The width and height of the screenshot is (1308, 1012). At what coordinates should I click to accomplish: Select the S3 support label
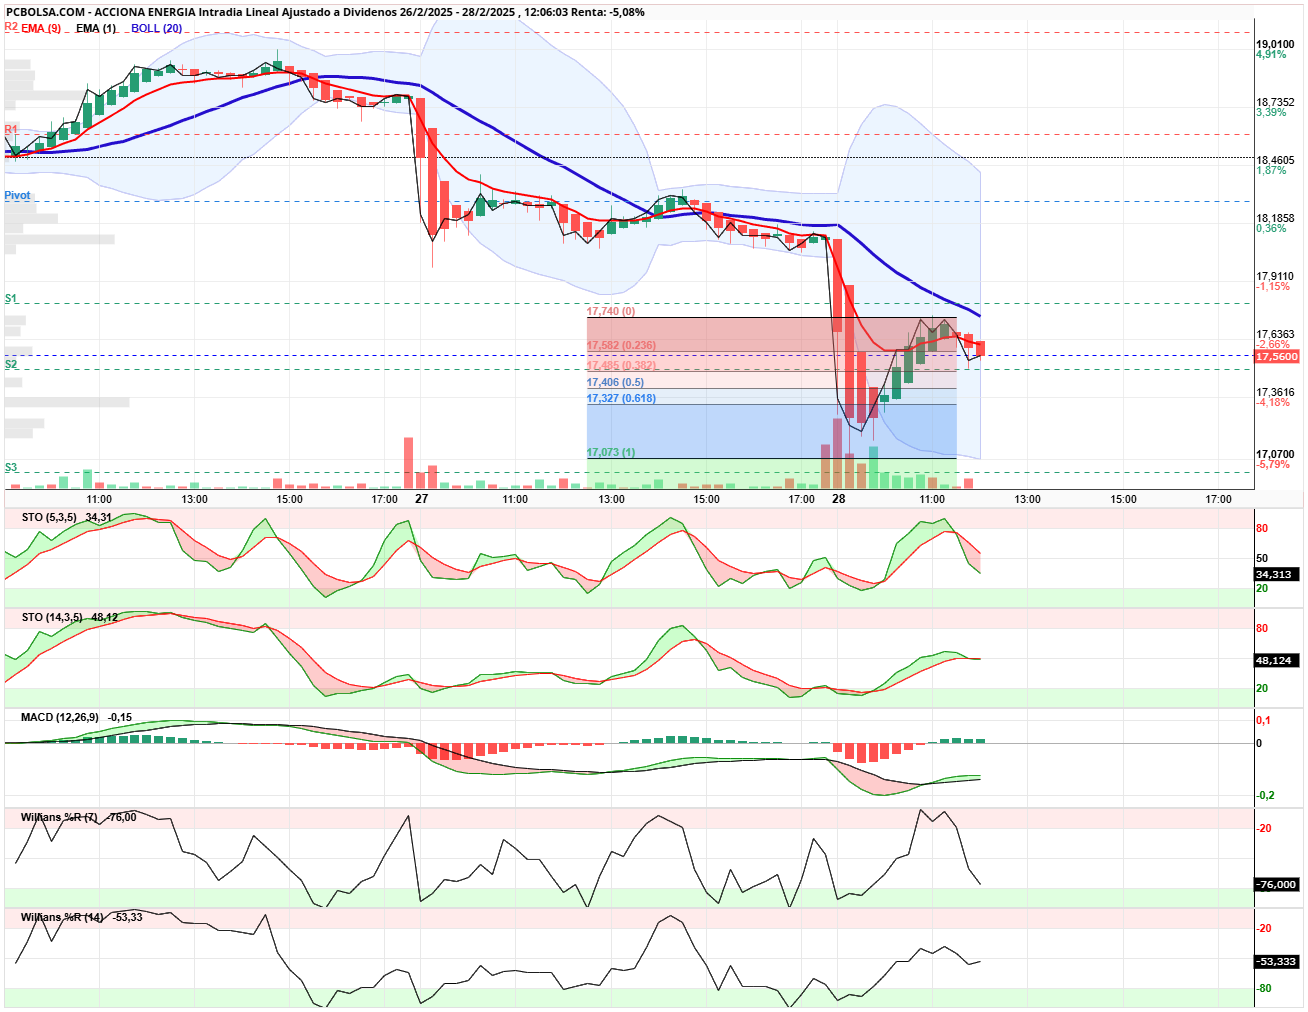(x=10, y=467)
